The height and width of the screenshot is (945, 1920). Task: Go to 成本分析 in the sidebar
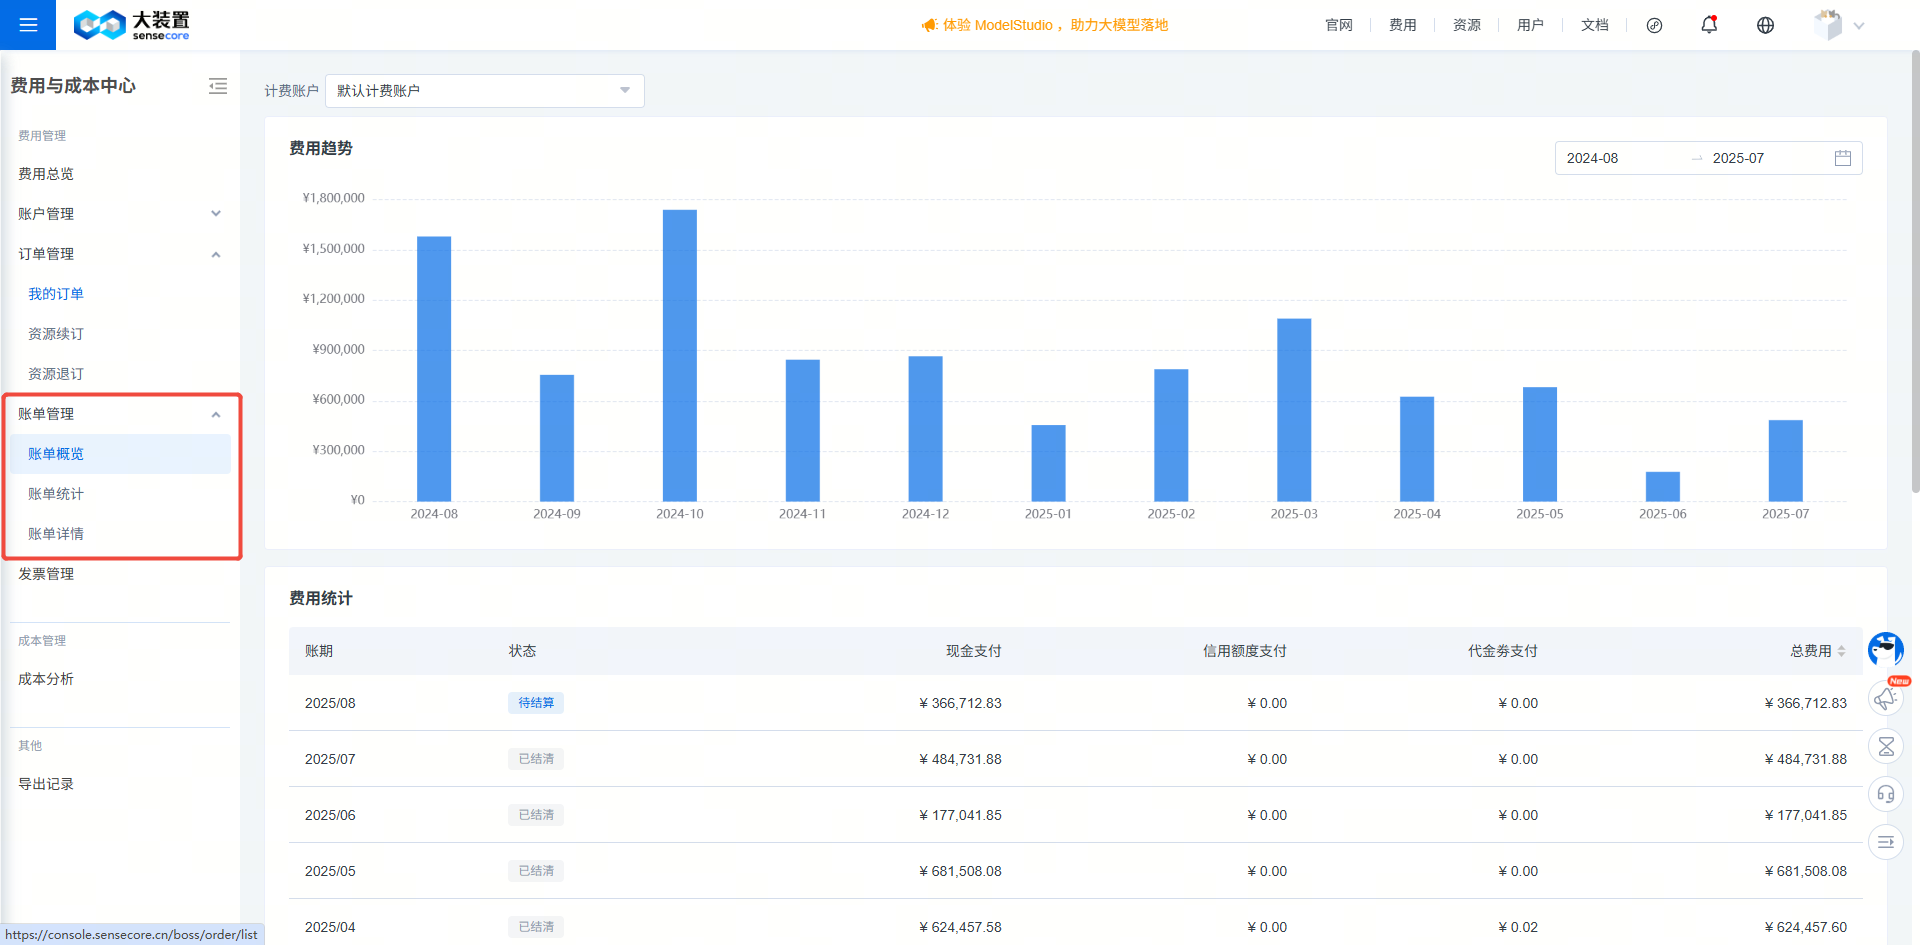point(46,679)
